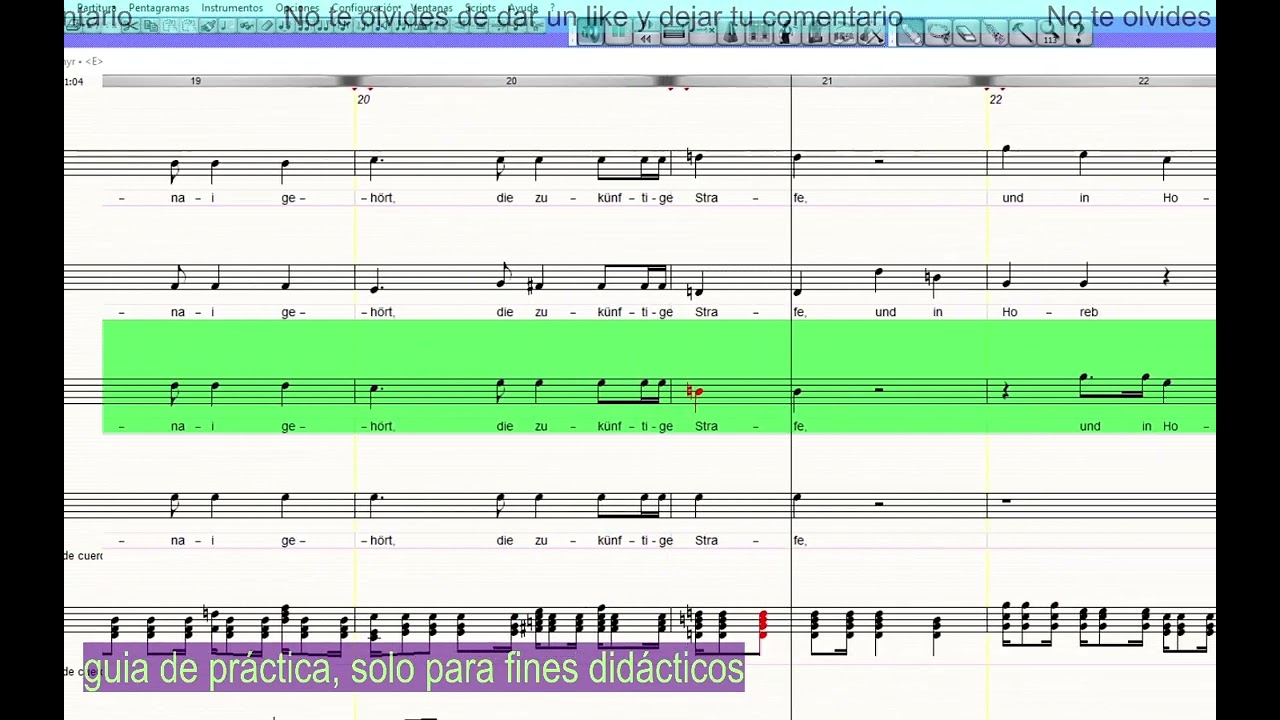Select the eraser tool in tool palette
1280x720 pixels.
click(966, 34)
